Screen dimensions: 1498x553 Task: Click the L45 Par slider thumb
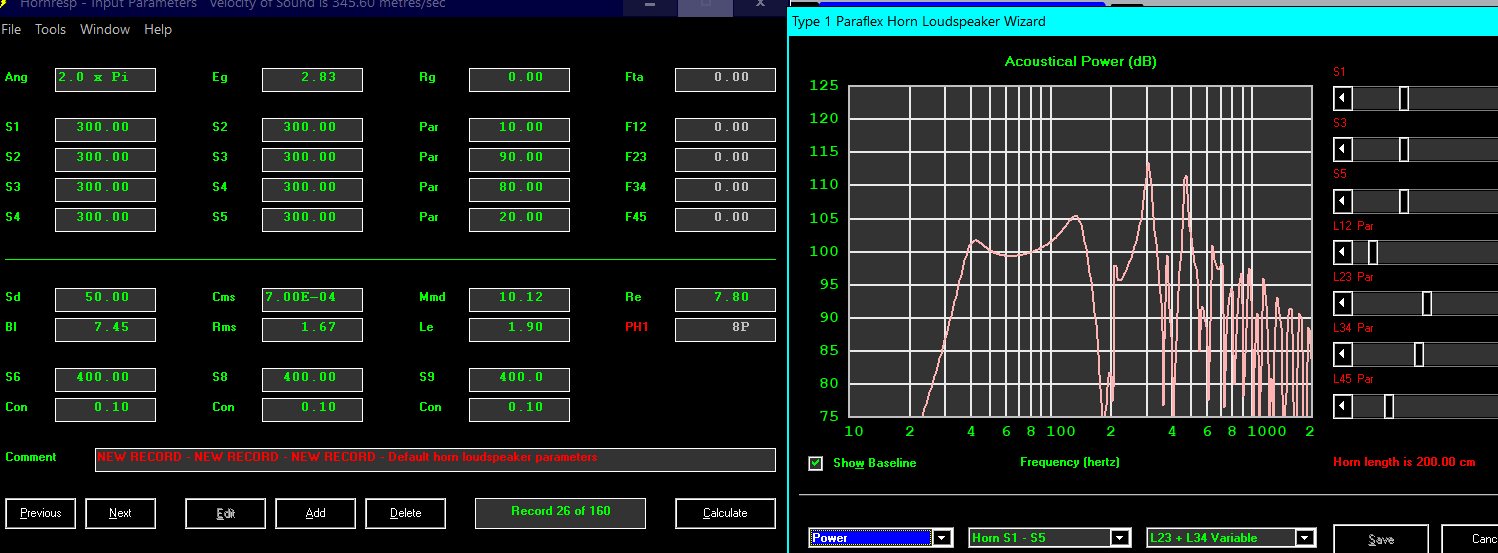1389,406
